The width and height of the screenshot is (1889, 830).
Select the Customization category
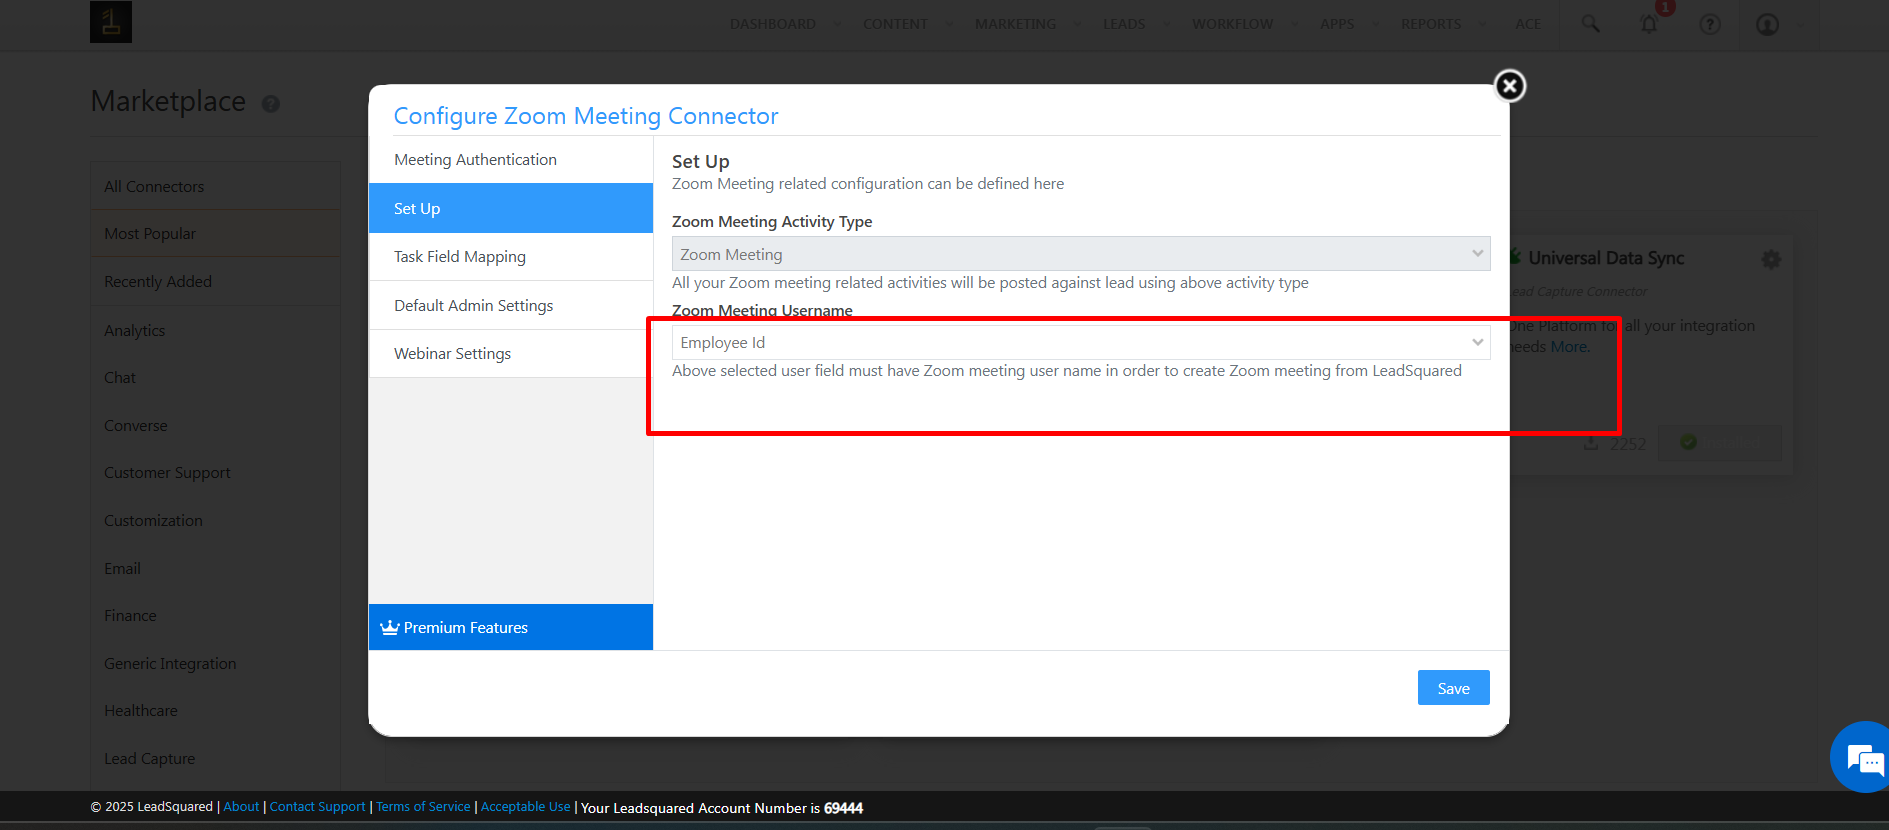(x=215, y=521)
